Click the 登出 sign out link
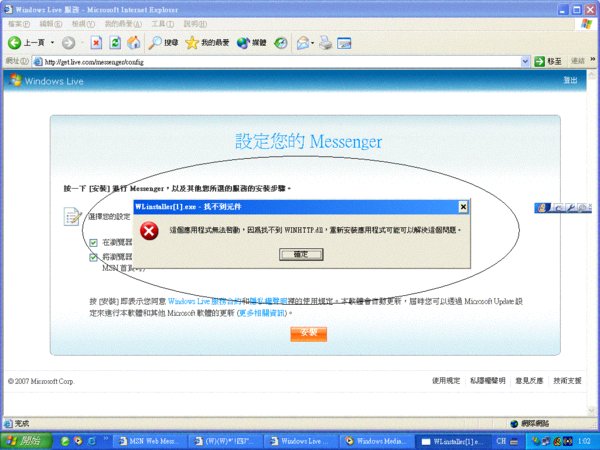This screenshot has width=600, height=450. pos(570,80)
